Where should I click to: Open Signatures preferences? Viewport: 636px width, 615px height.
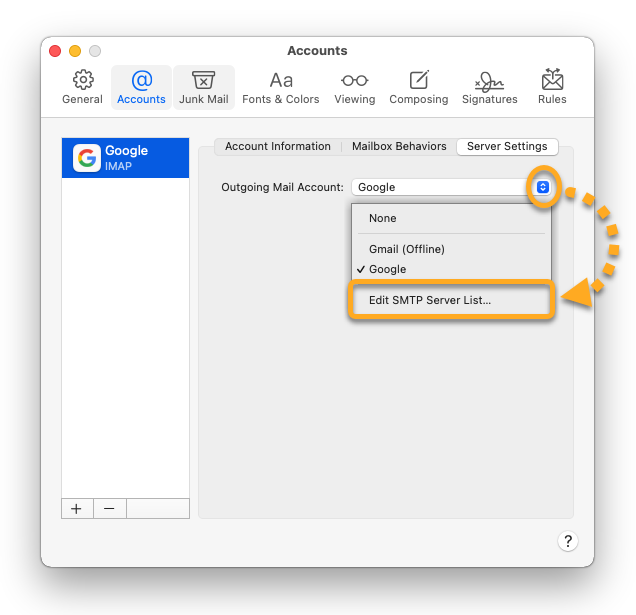[x=489, y=87]
